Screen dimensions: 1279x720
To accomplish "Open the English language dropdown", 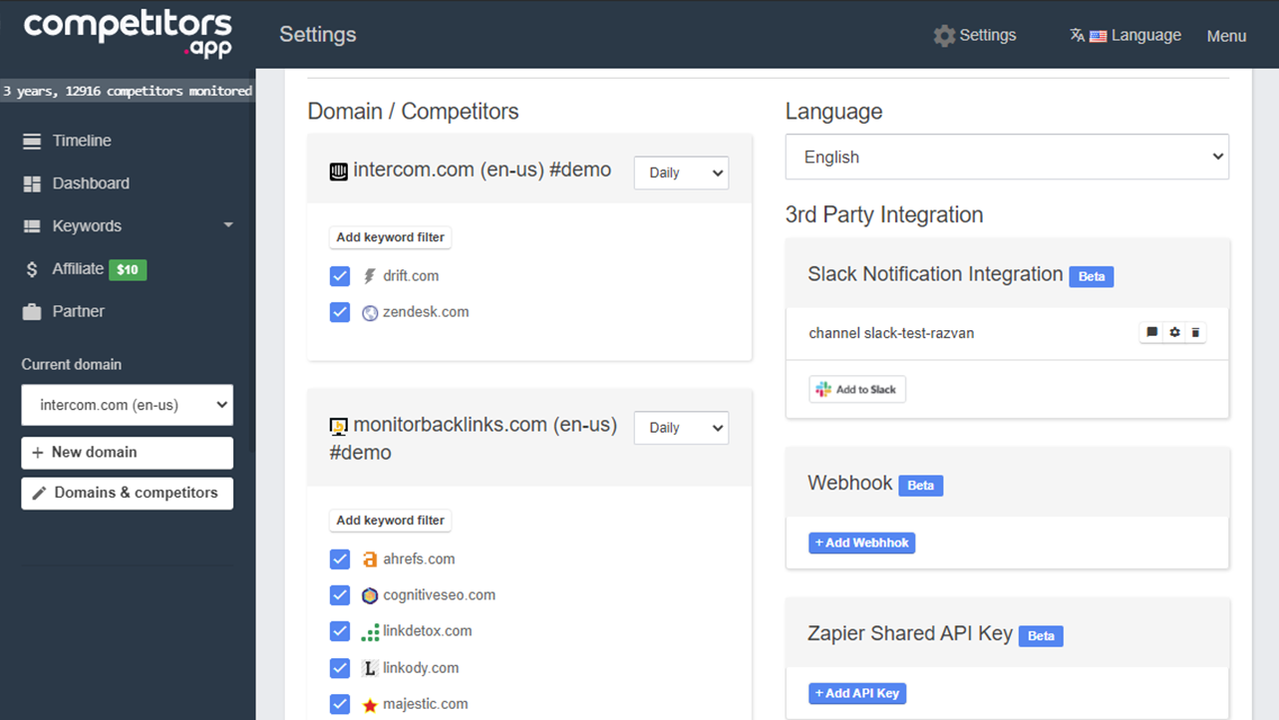I will point(1006,157).
